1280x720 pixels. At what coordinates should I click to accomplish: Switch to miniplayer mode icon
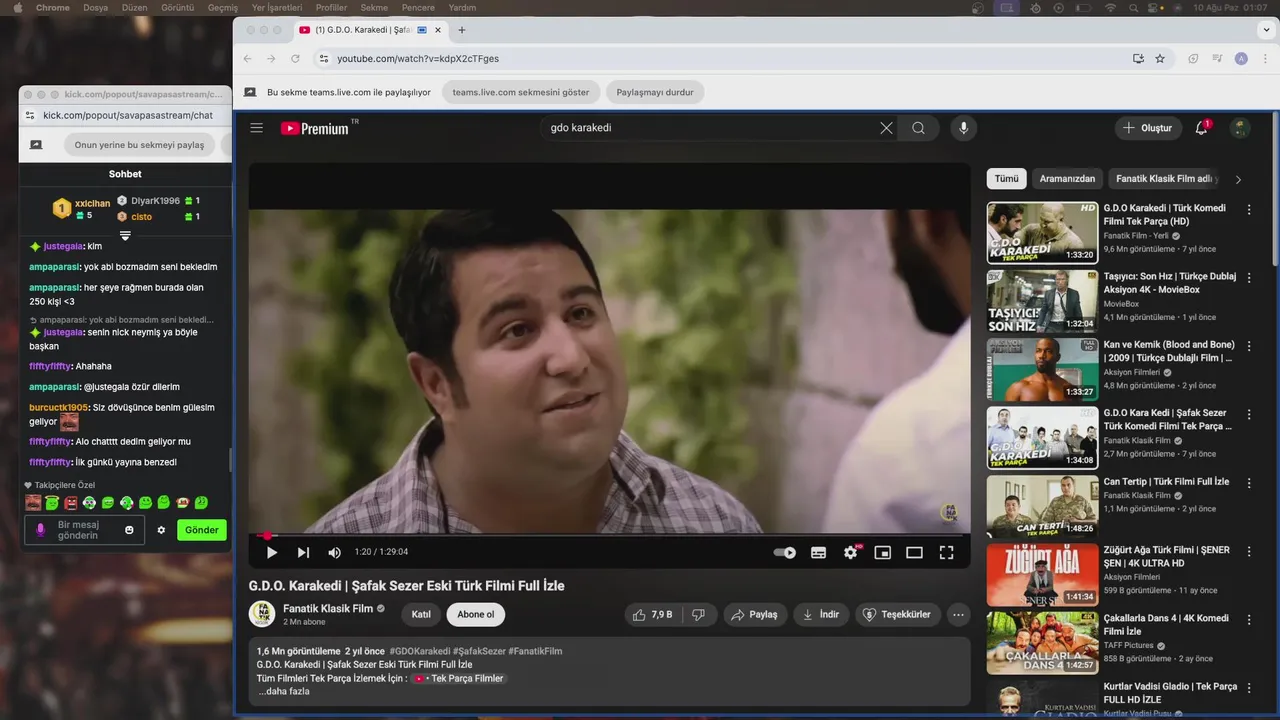point(882,552)
